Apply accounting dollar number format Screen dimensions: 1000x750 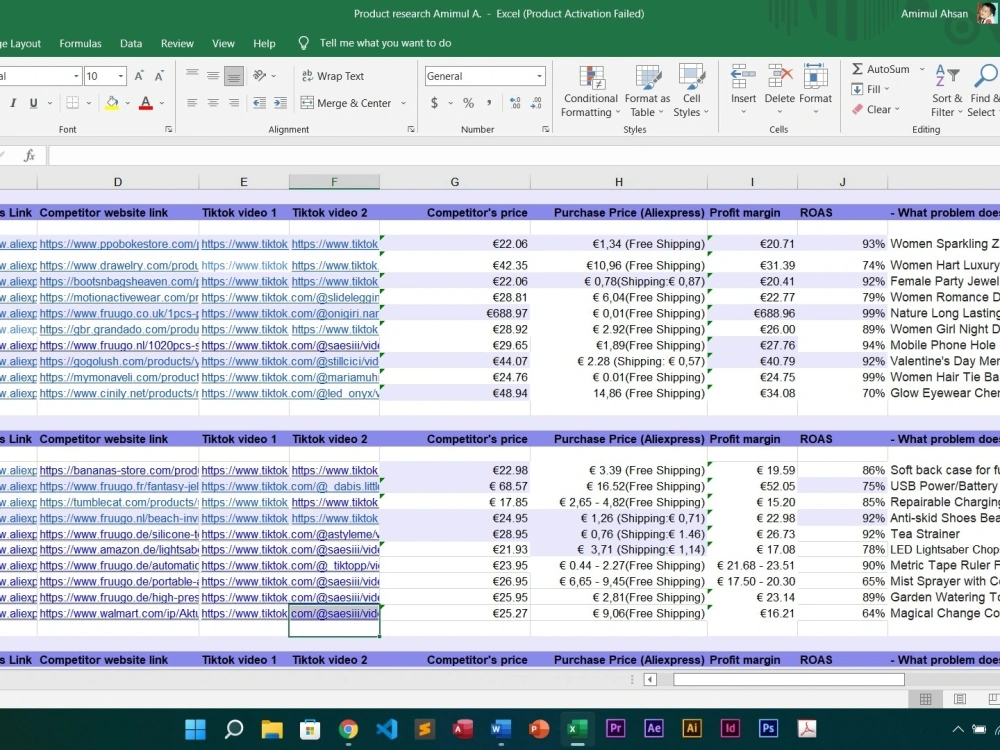coord(434,103)
